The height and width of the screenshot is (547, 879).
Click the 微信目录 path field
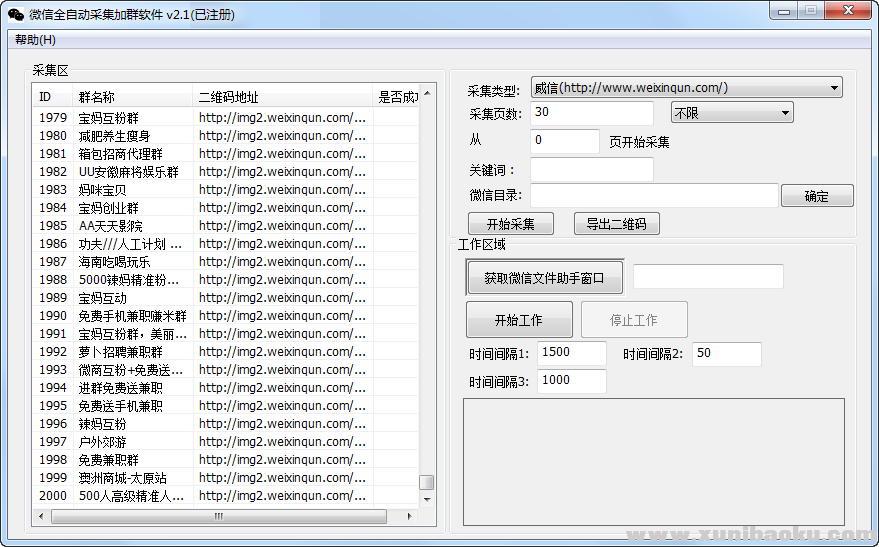click(x=653, y=196)
